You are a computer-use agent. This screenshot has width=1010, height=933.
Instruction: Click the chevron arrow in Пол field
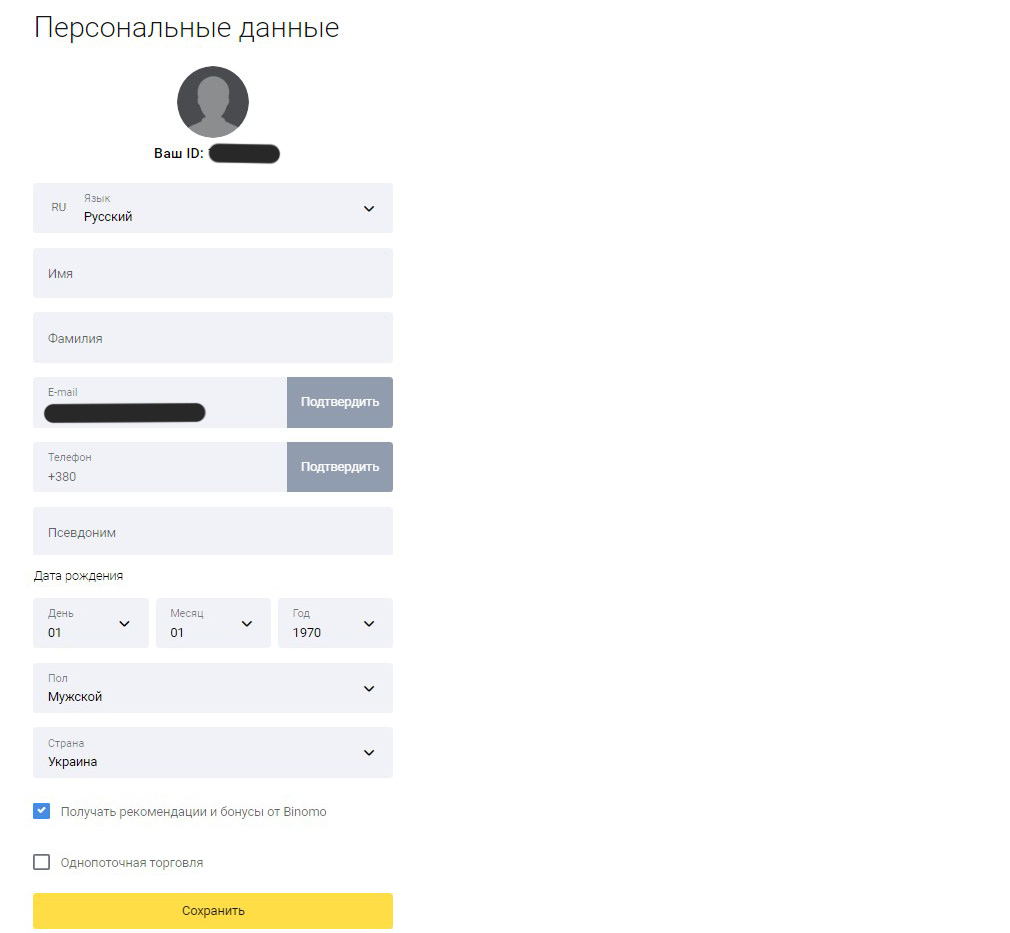click(369, 689)
